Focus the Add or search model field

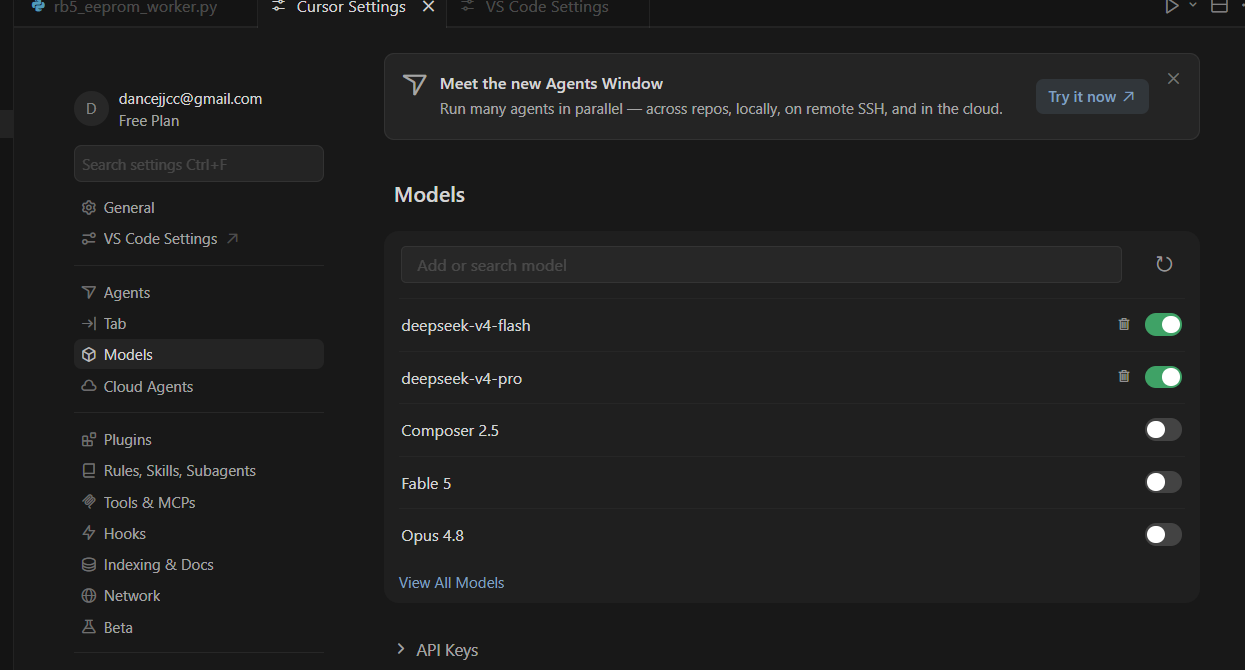point(761,265)
